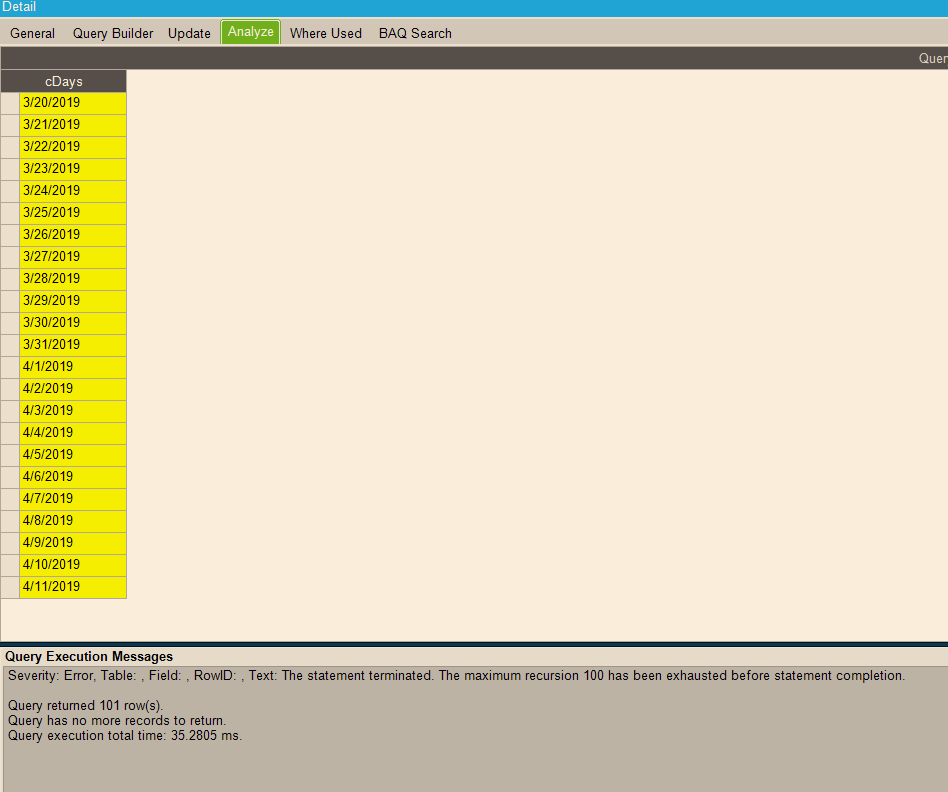
Task: Select the 3/31/2019 cell
Action: point(73,345)
